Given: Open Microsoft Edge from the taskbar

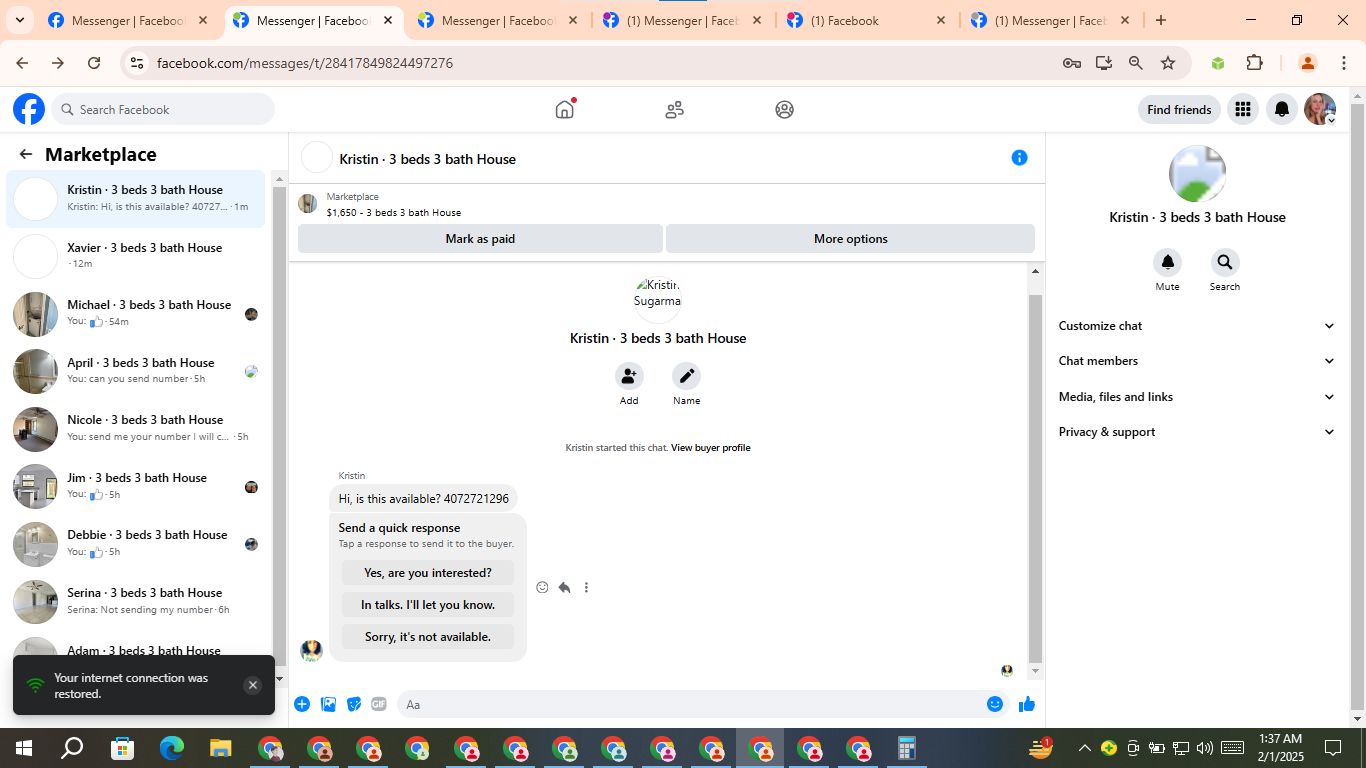Looking at the screenshot, I should (x=172, y=748).
